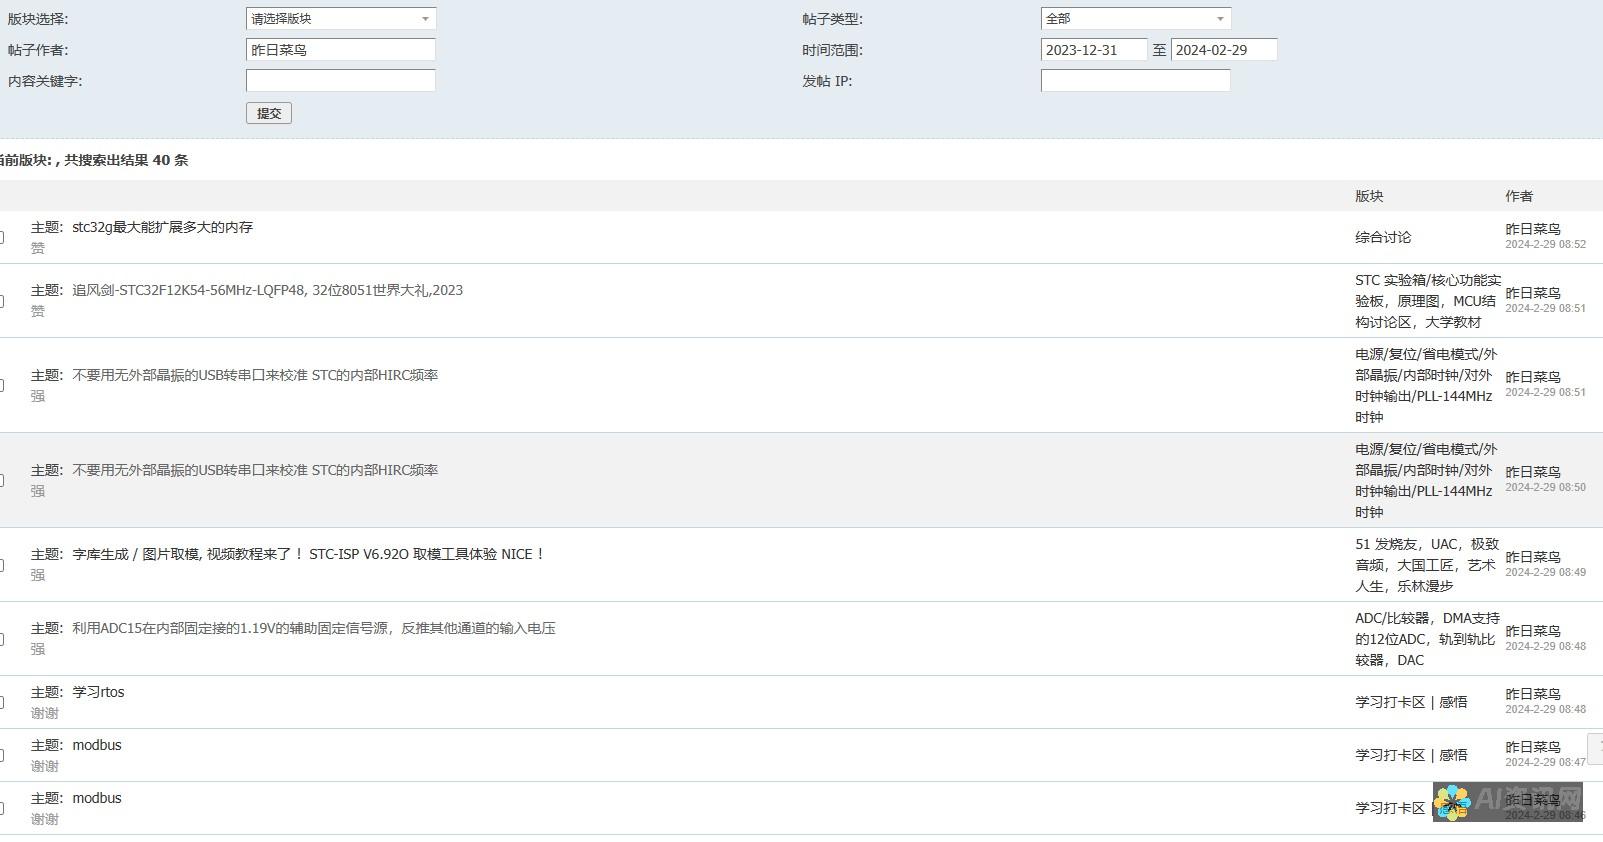Click the timestamp 2024-2-29 08:50
The image size is (1603, 842).
pyautogui.click(x=1545, y=487)
